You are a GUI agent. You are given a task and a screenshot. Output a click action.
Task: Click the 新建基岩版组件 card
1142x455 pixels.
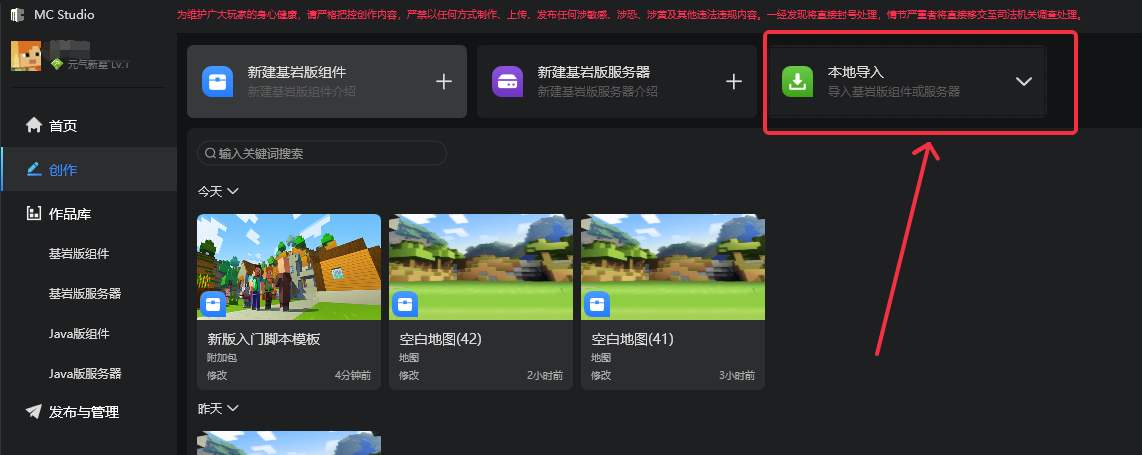327,82
